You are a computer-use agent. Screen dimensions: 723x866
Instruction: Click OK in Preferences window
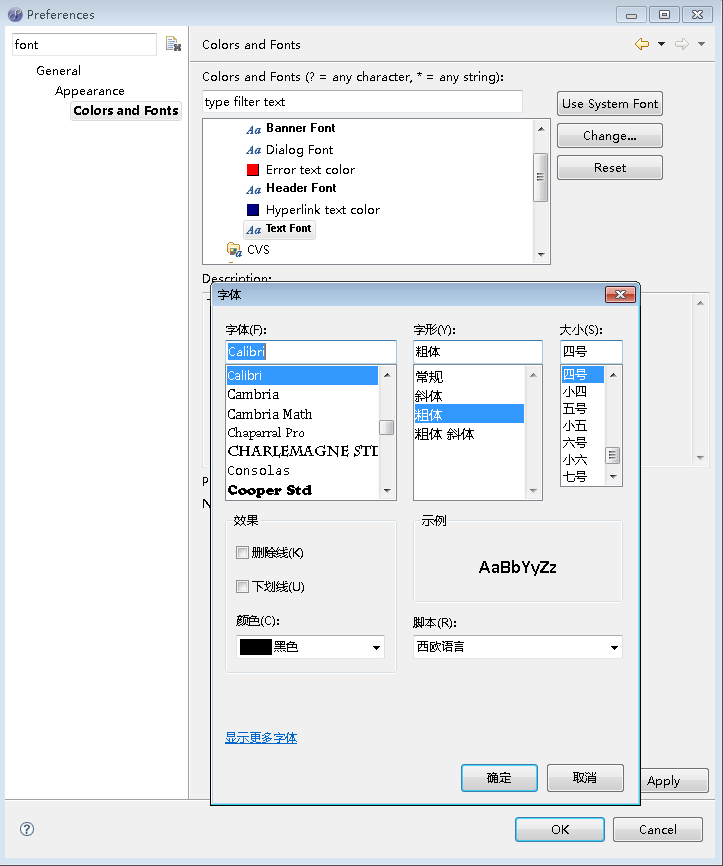click(x=560, y=829)
